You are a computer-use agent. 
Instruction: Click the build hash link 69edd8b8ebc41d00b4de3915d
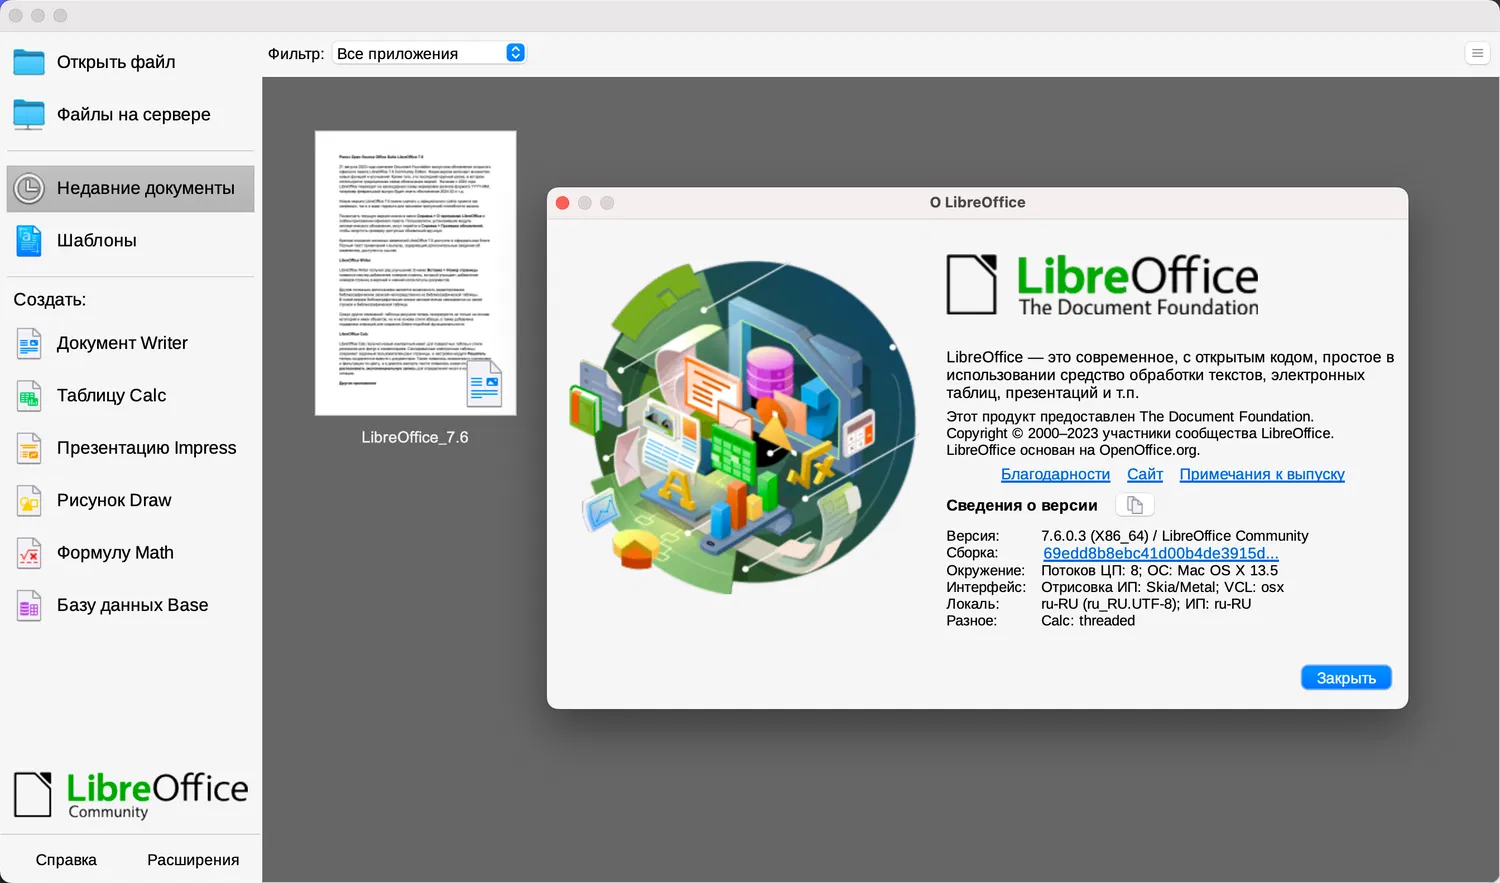1161,553
